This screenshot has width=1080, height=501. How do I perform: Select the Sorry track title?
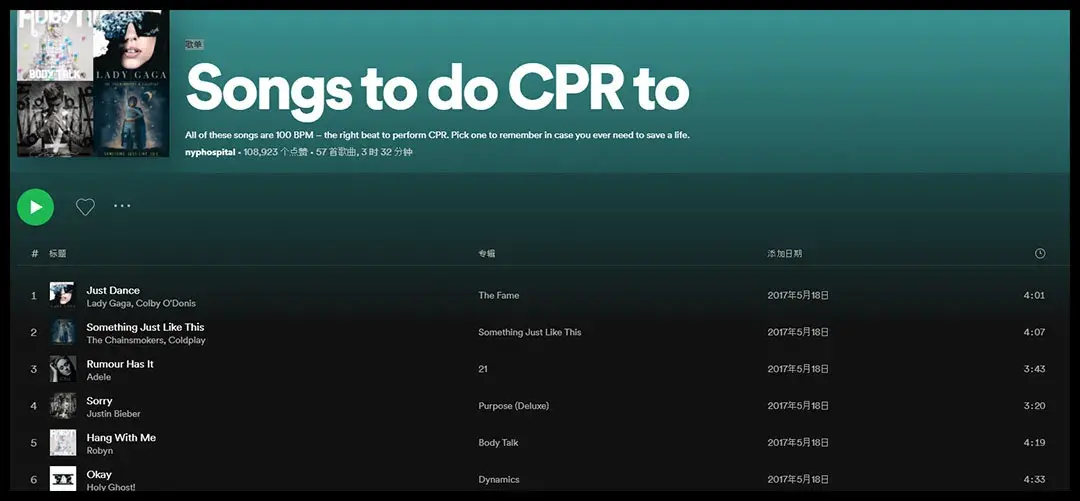(99, 401)
